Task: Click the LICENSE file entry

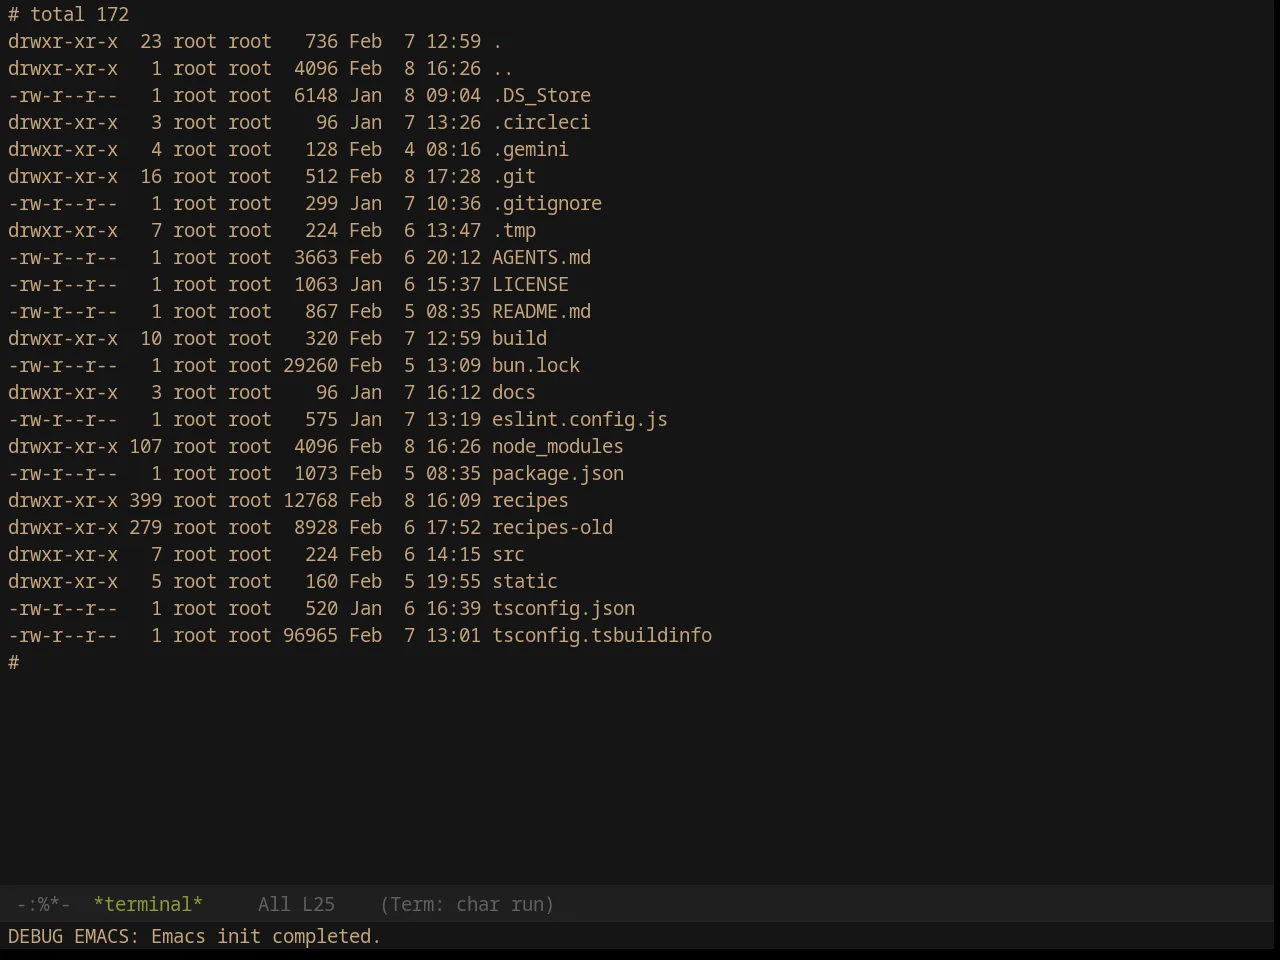Action: (530, 284)
